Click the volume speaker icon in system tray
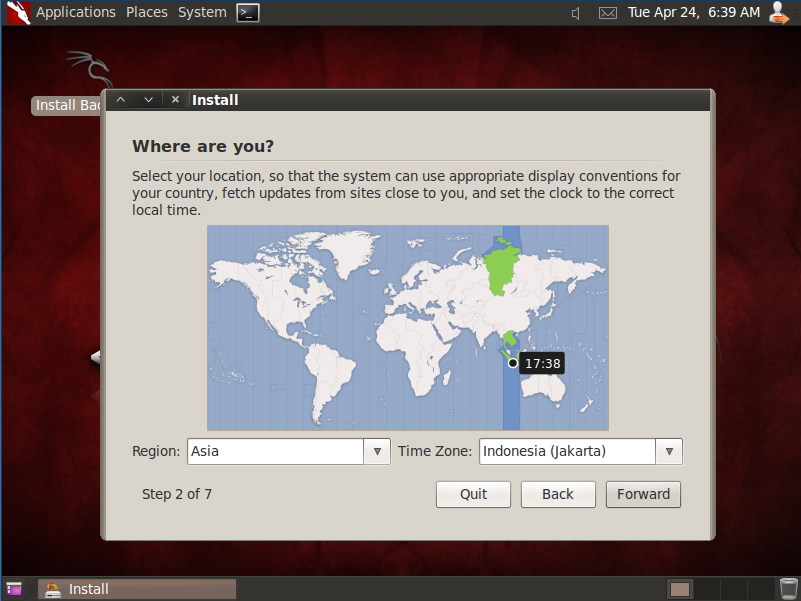801x601 pixels. pos(574,13)
